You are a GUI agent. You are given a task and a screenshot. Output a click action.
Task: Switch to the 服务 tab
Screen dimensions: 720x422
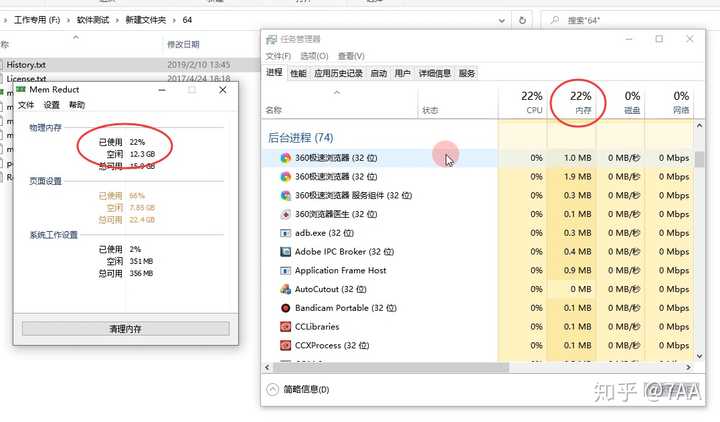pos(467,73)
